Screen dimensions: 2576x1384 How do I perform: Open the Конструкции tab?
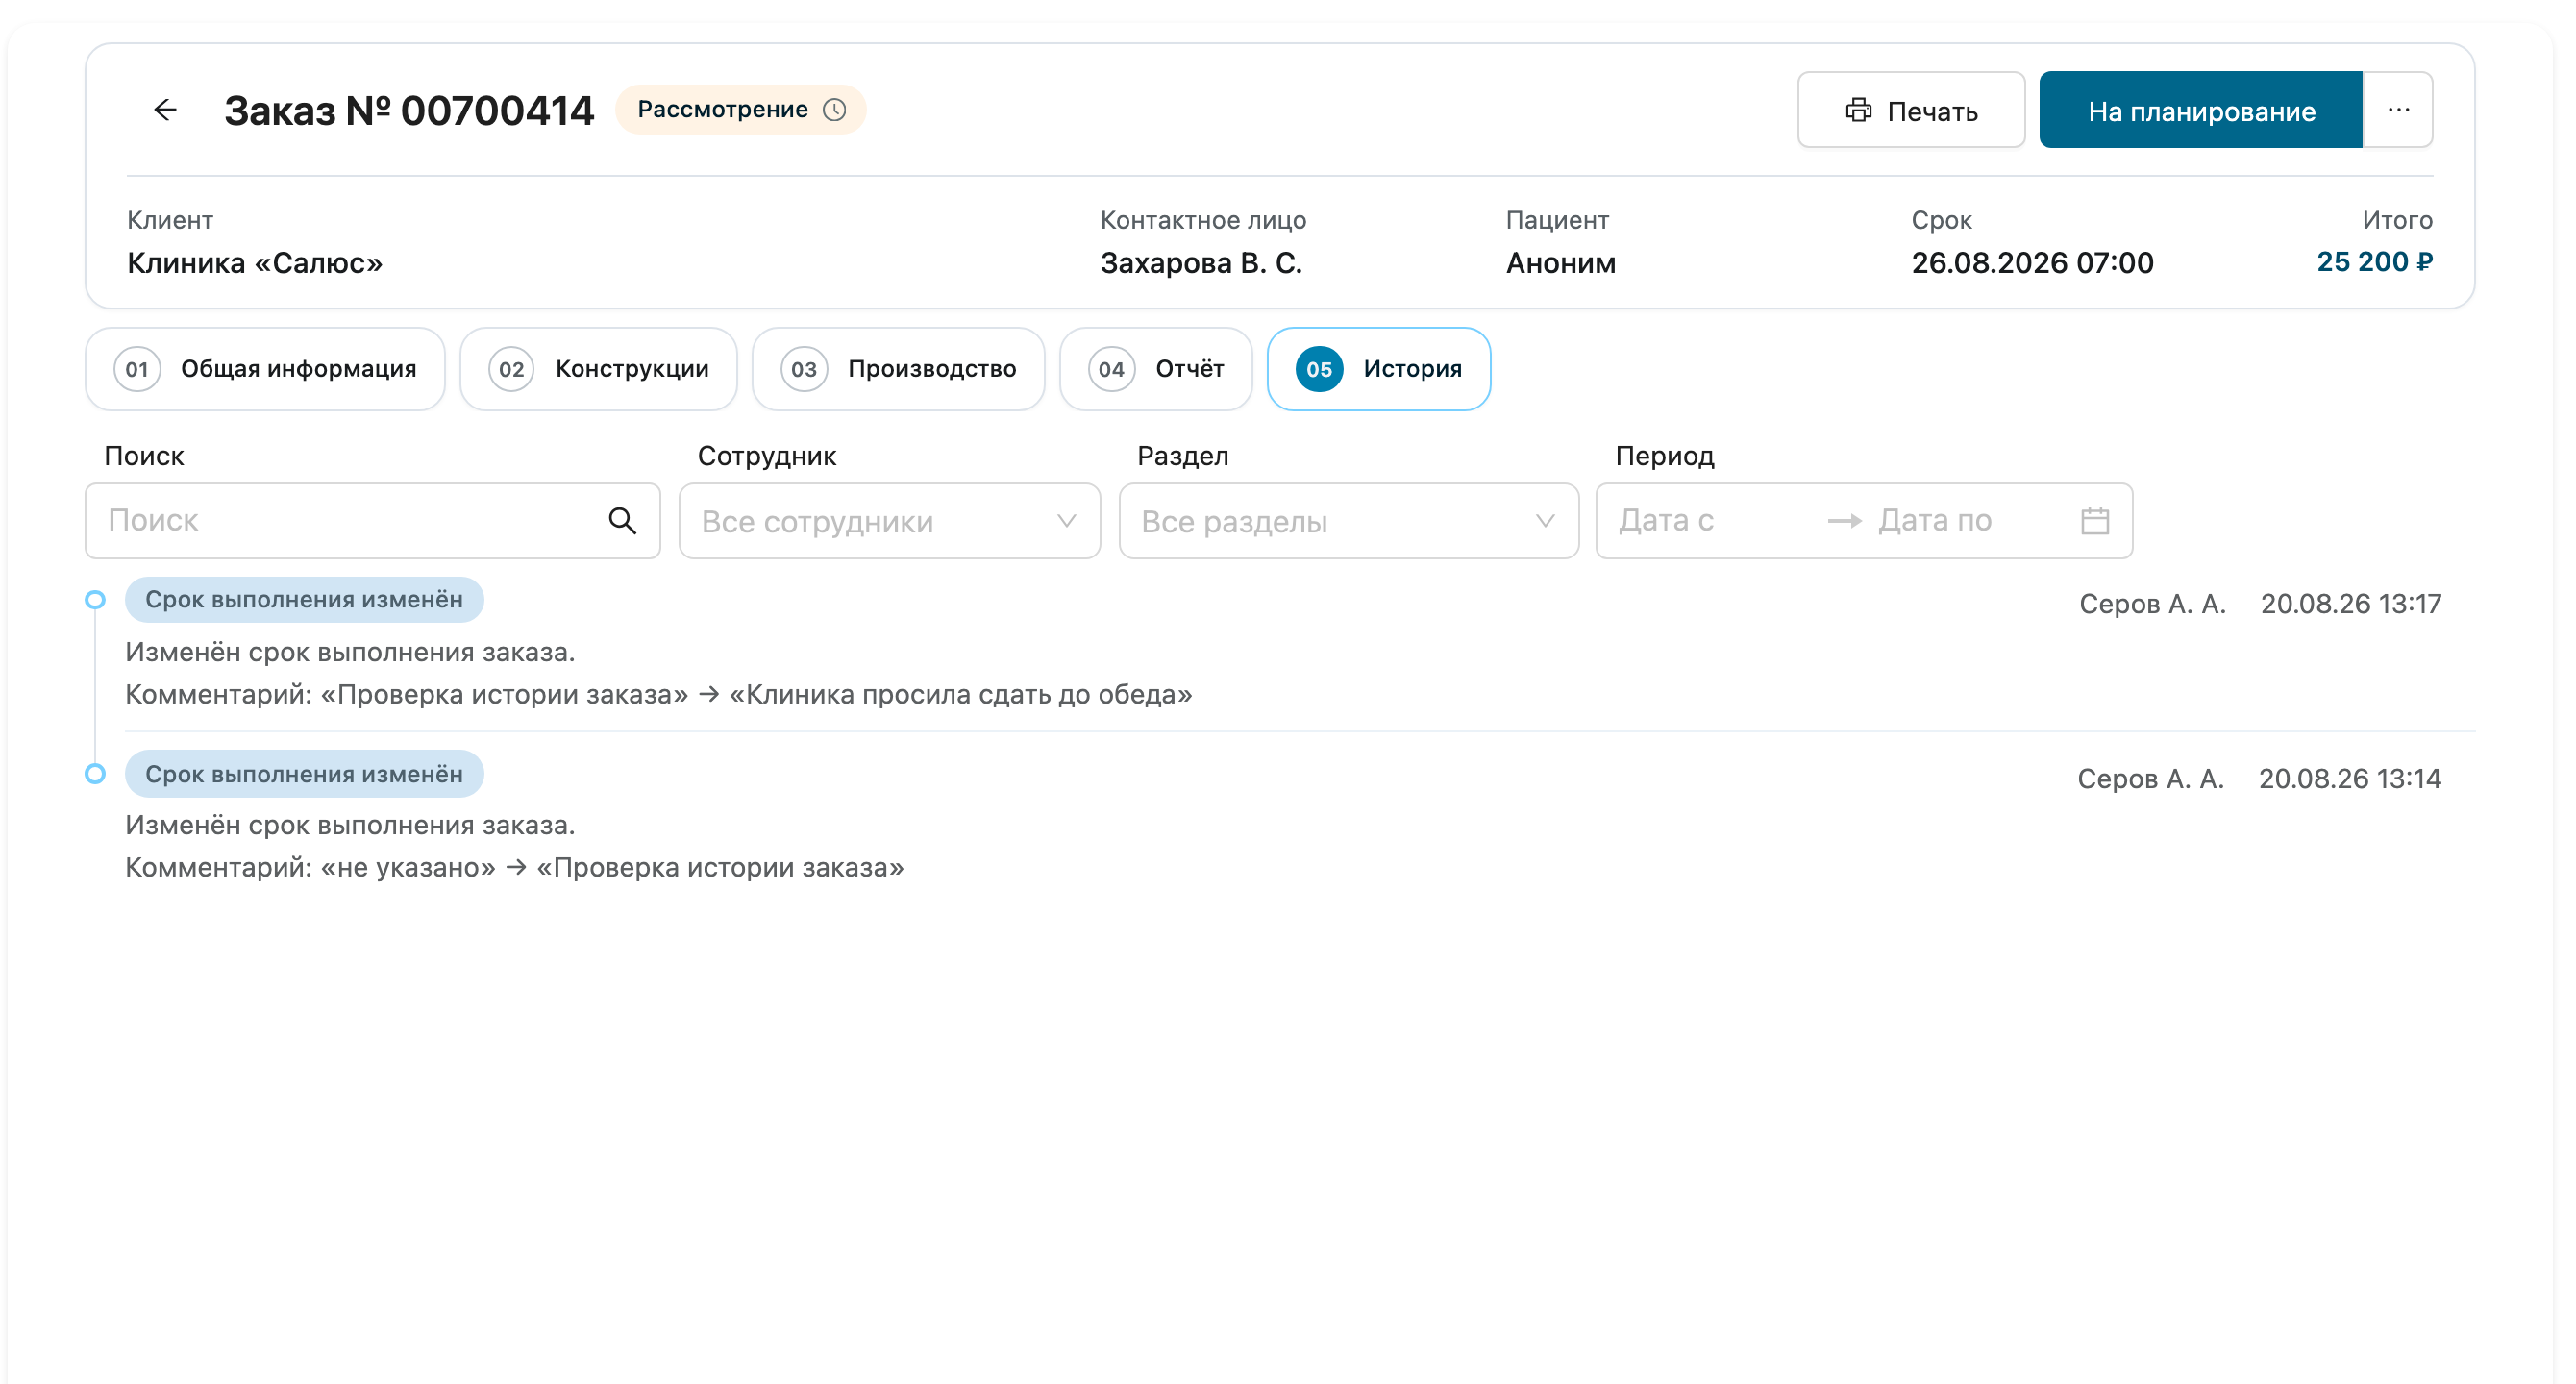coord(598,369)
